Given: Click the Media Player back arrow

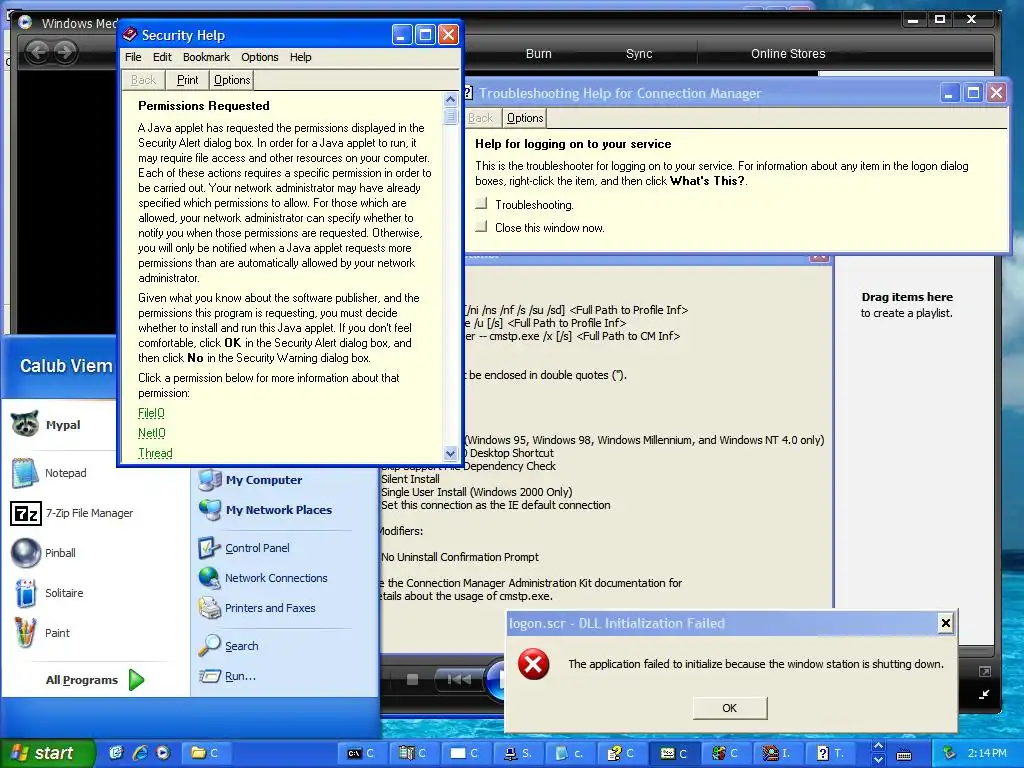Looking at the screenshot, I should 37,52.
